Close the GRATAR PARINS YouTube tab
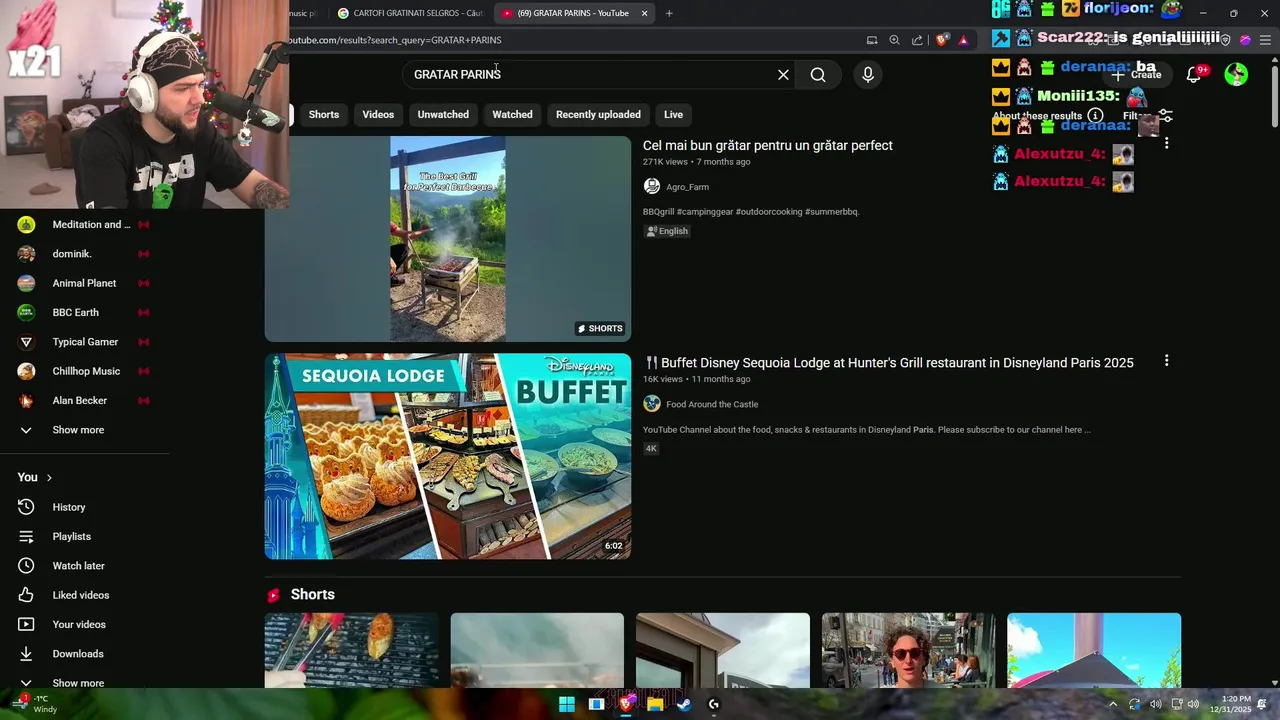Viewport: 1280px width, 720px height. (x=644, y=13)
